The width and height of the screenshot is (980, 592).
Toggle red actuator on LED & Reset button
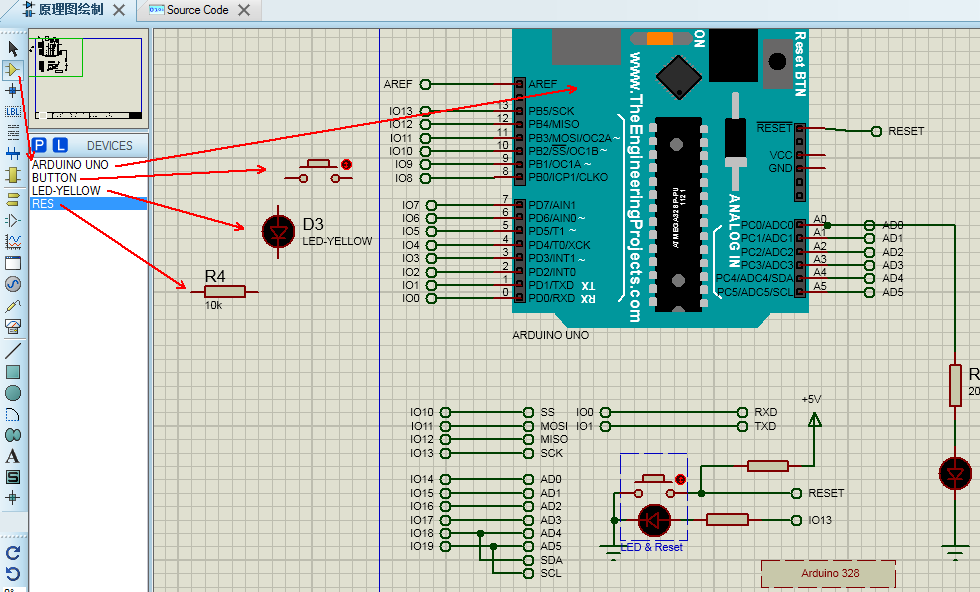(680, 479)
